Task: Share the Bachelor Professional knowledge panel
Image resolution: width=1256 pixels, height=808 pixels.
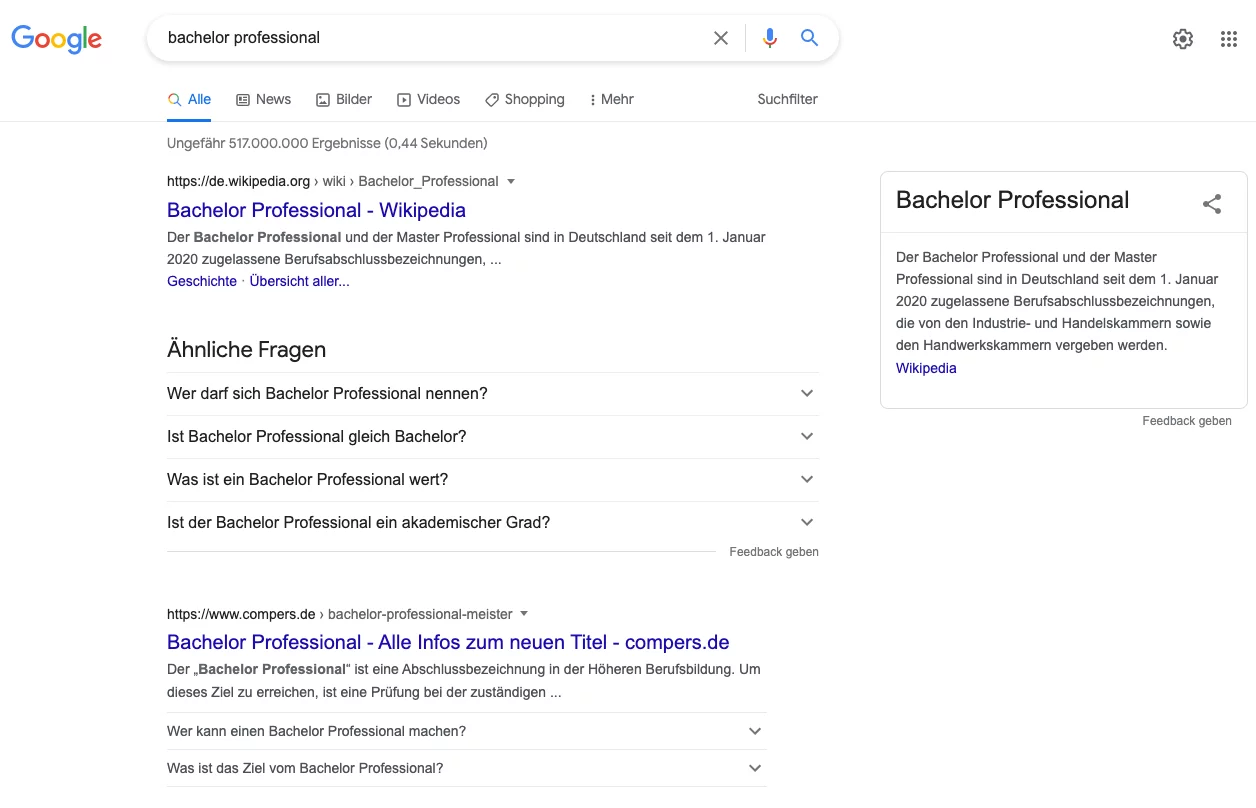Action: [x=1212, y=204]
